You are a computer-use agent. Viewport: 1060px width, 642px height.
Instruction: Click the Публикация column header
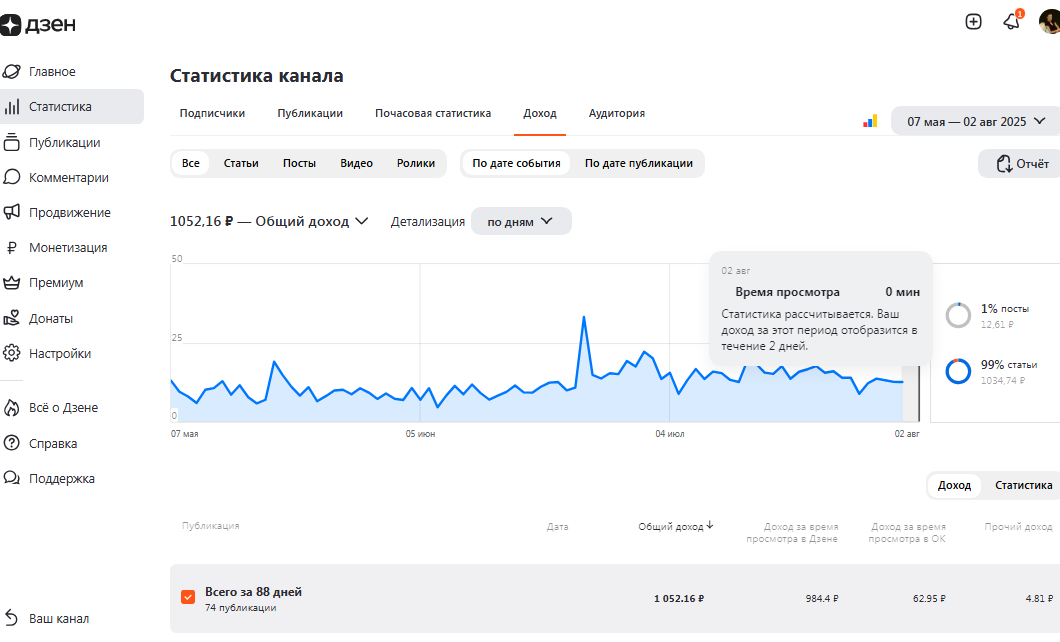click(210, 525)
